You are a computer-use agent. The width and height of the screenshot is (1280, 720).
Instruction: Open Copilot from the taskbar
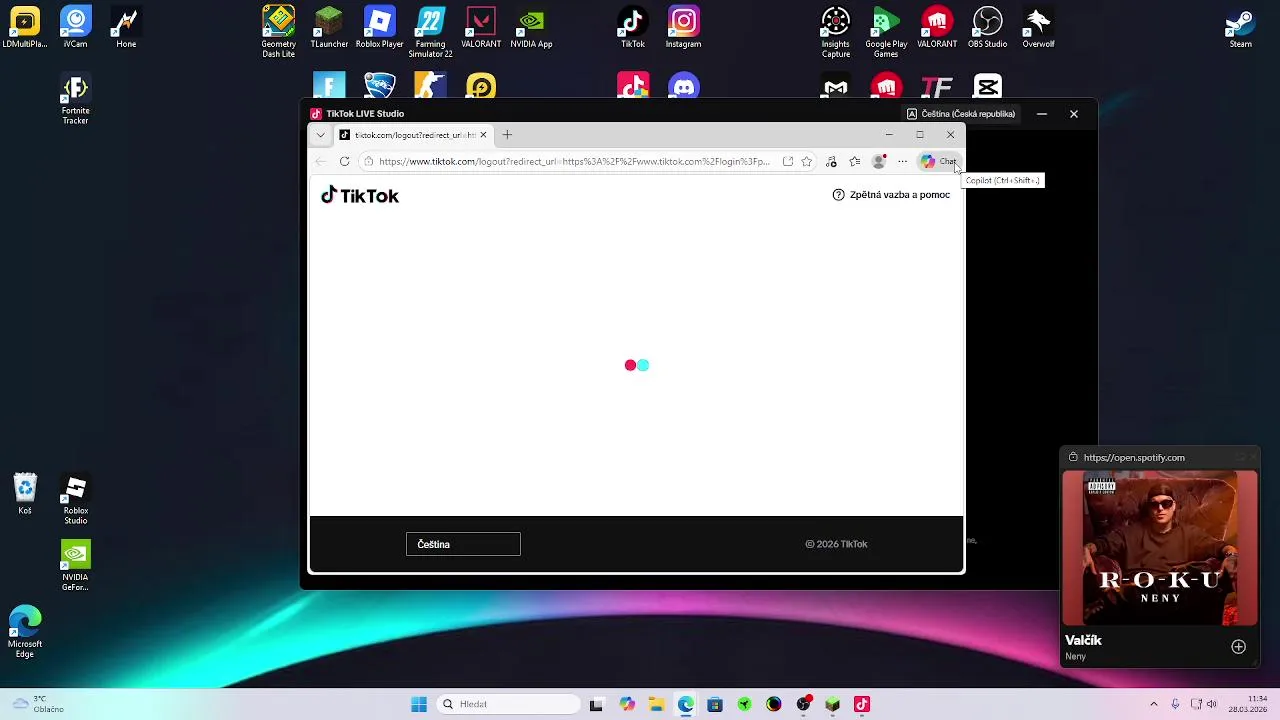627,704
